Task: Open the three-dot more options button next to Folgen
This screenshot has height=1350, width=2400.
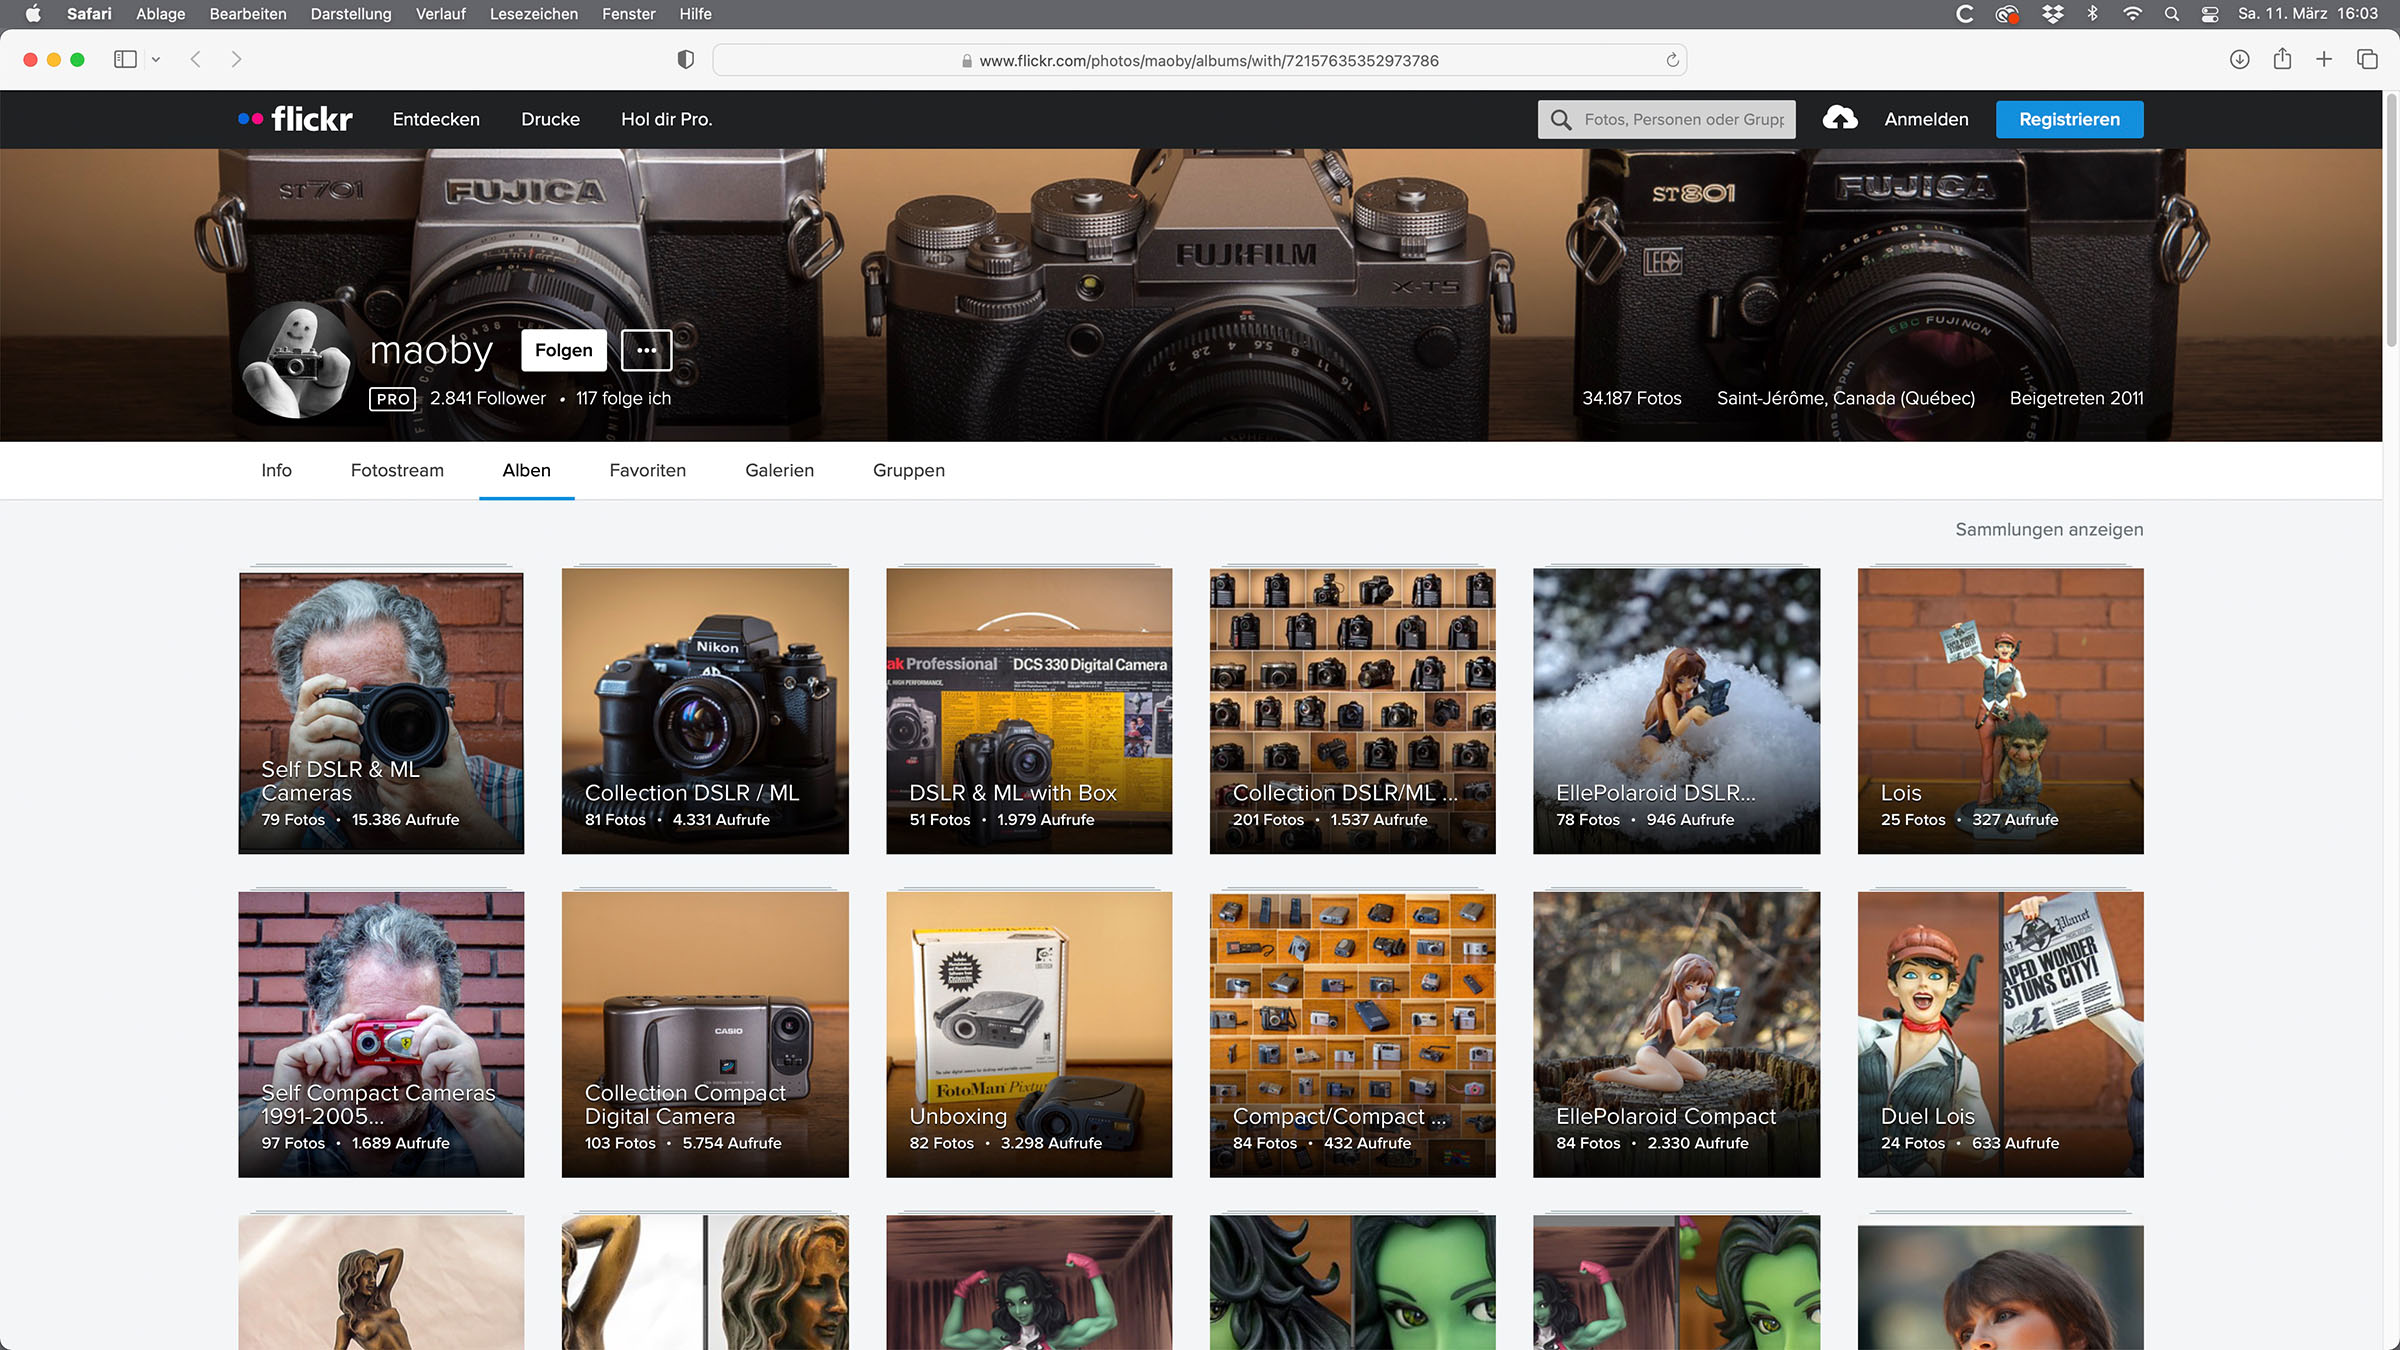Action: click(646, 350)
